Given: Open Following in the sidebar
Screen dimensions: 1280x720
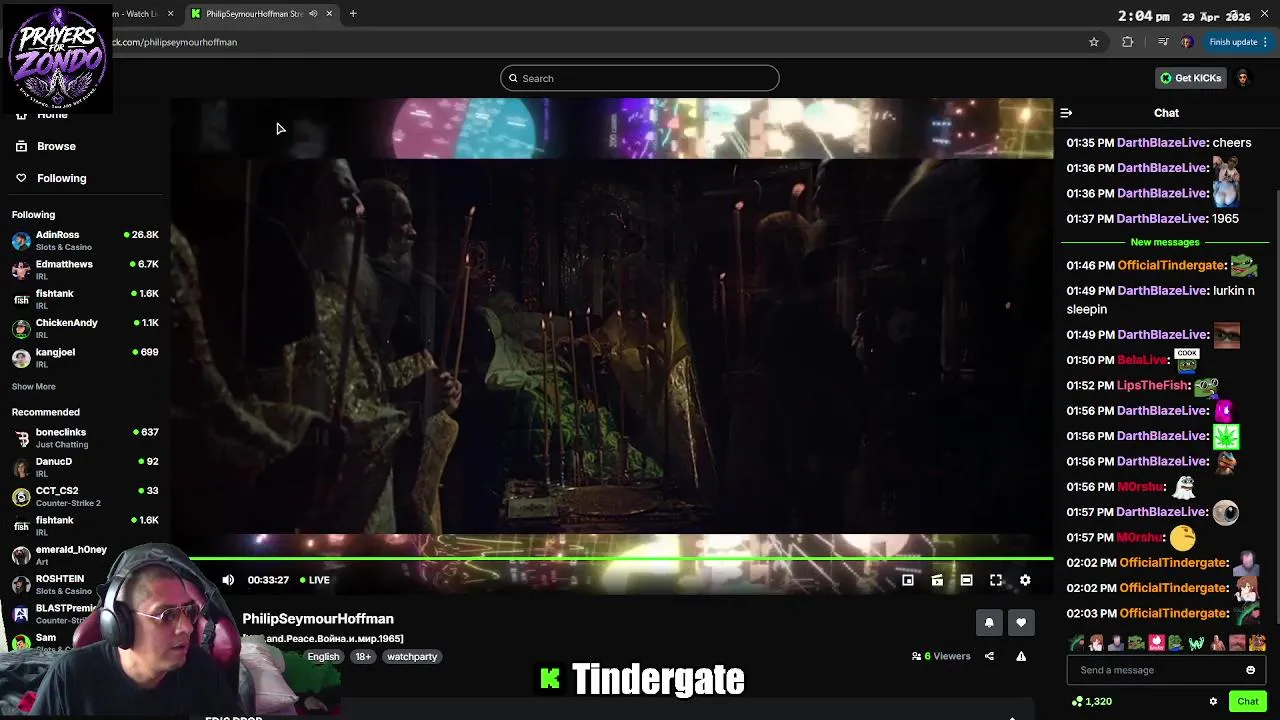Looking at the screenshot, I should pyautogui.click(x=61, y=178).
